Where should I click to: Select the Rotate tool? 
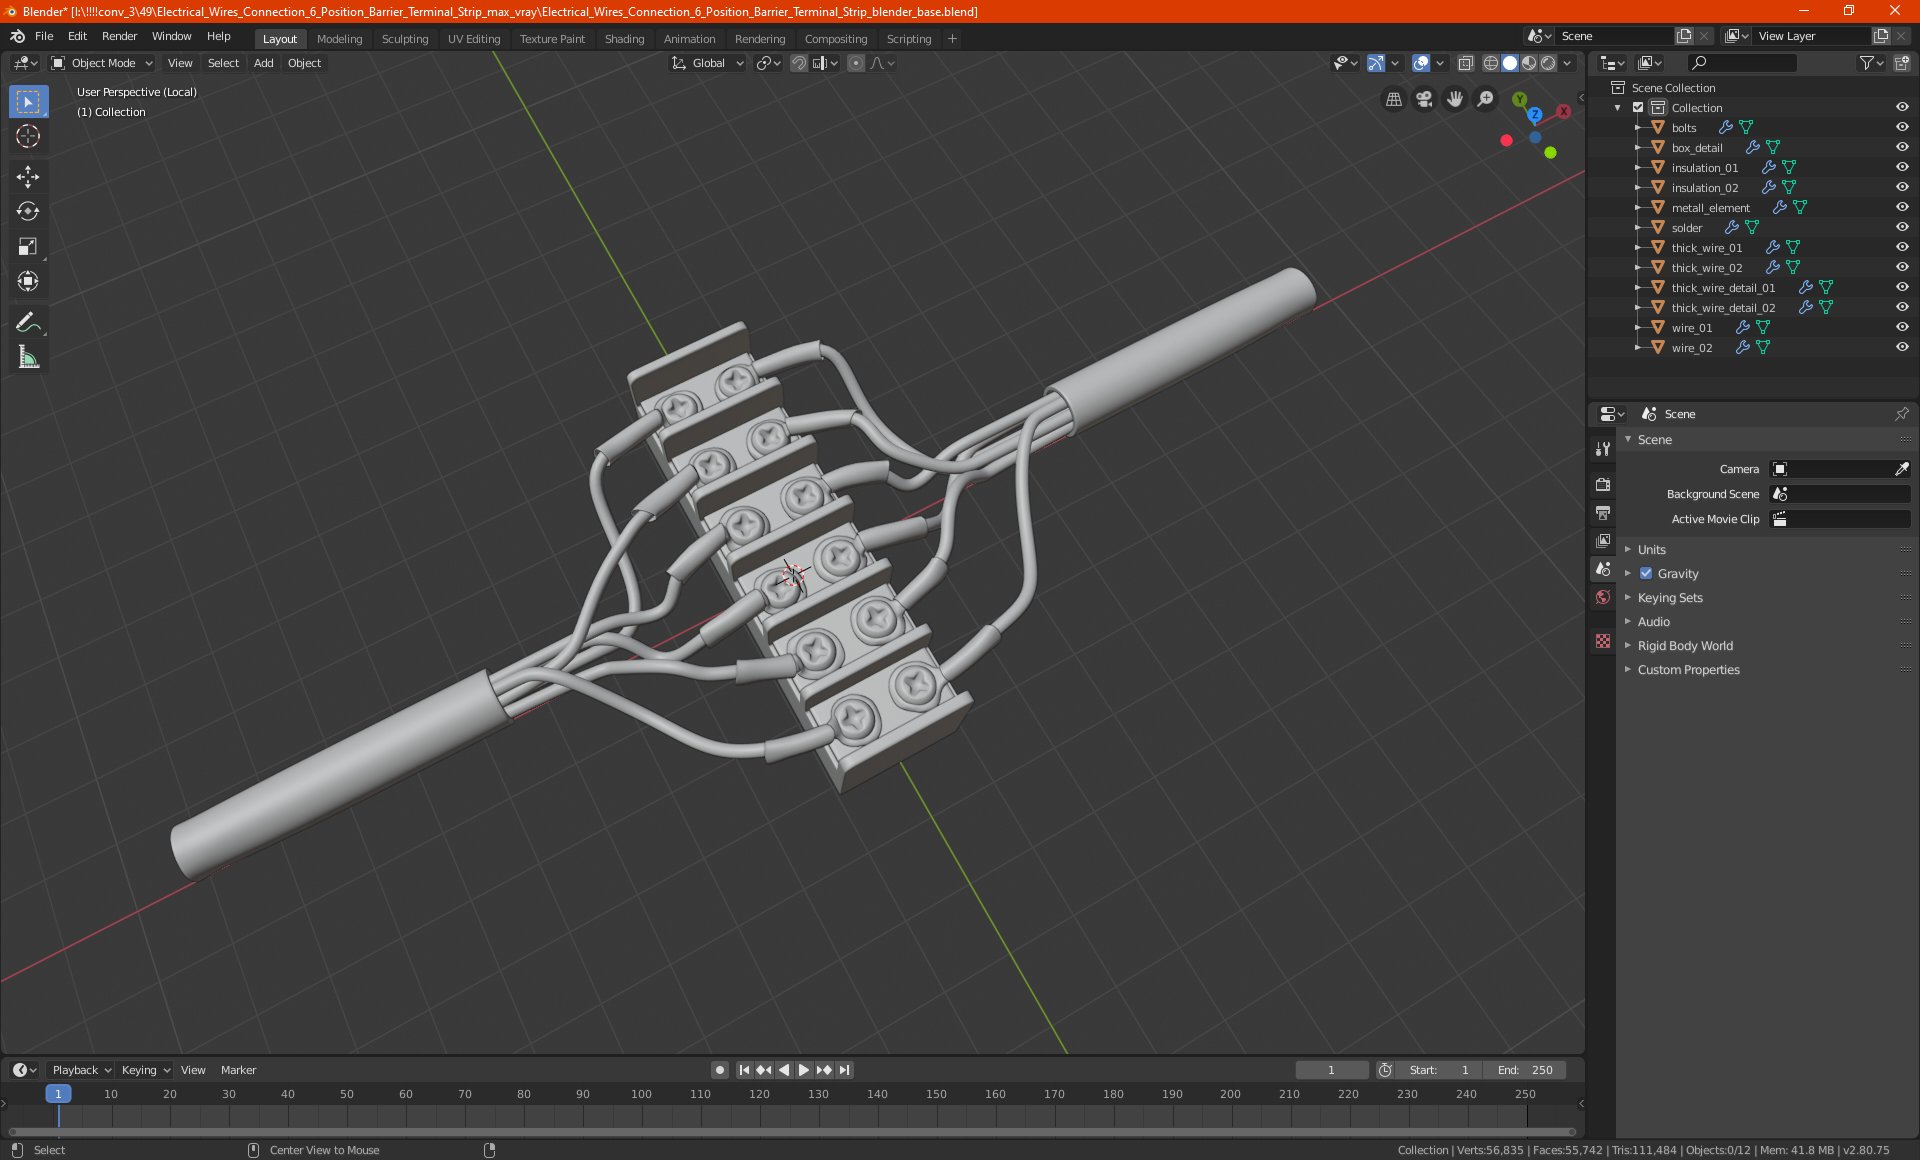point(28,212)
